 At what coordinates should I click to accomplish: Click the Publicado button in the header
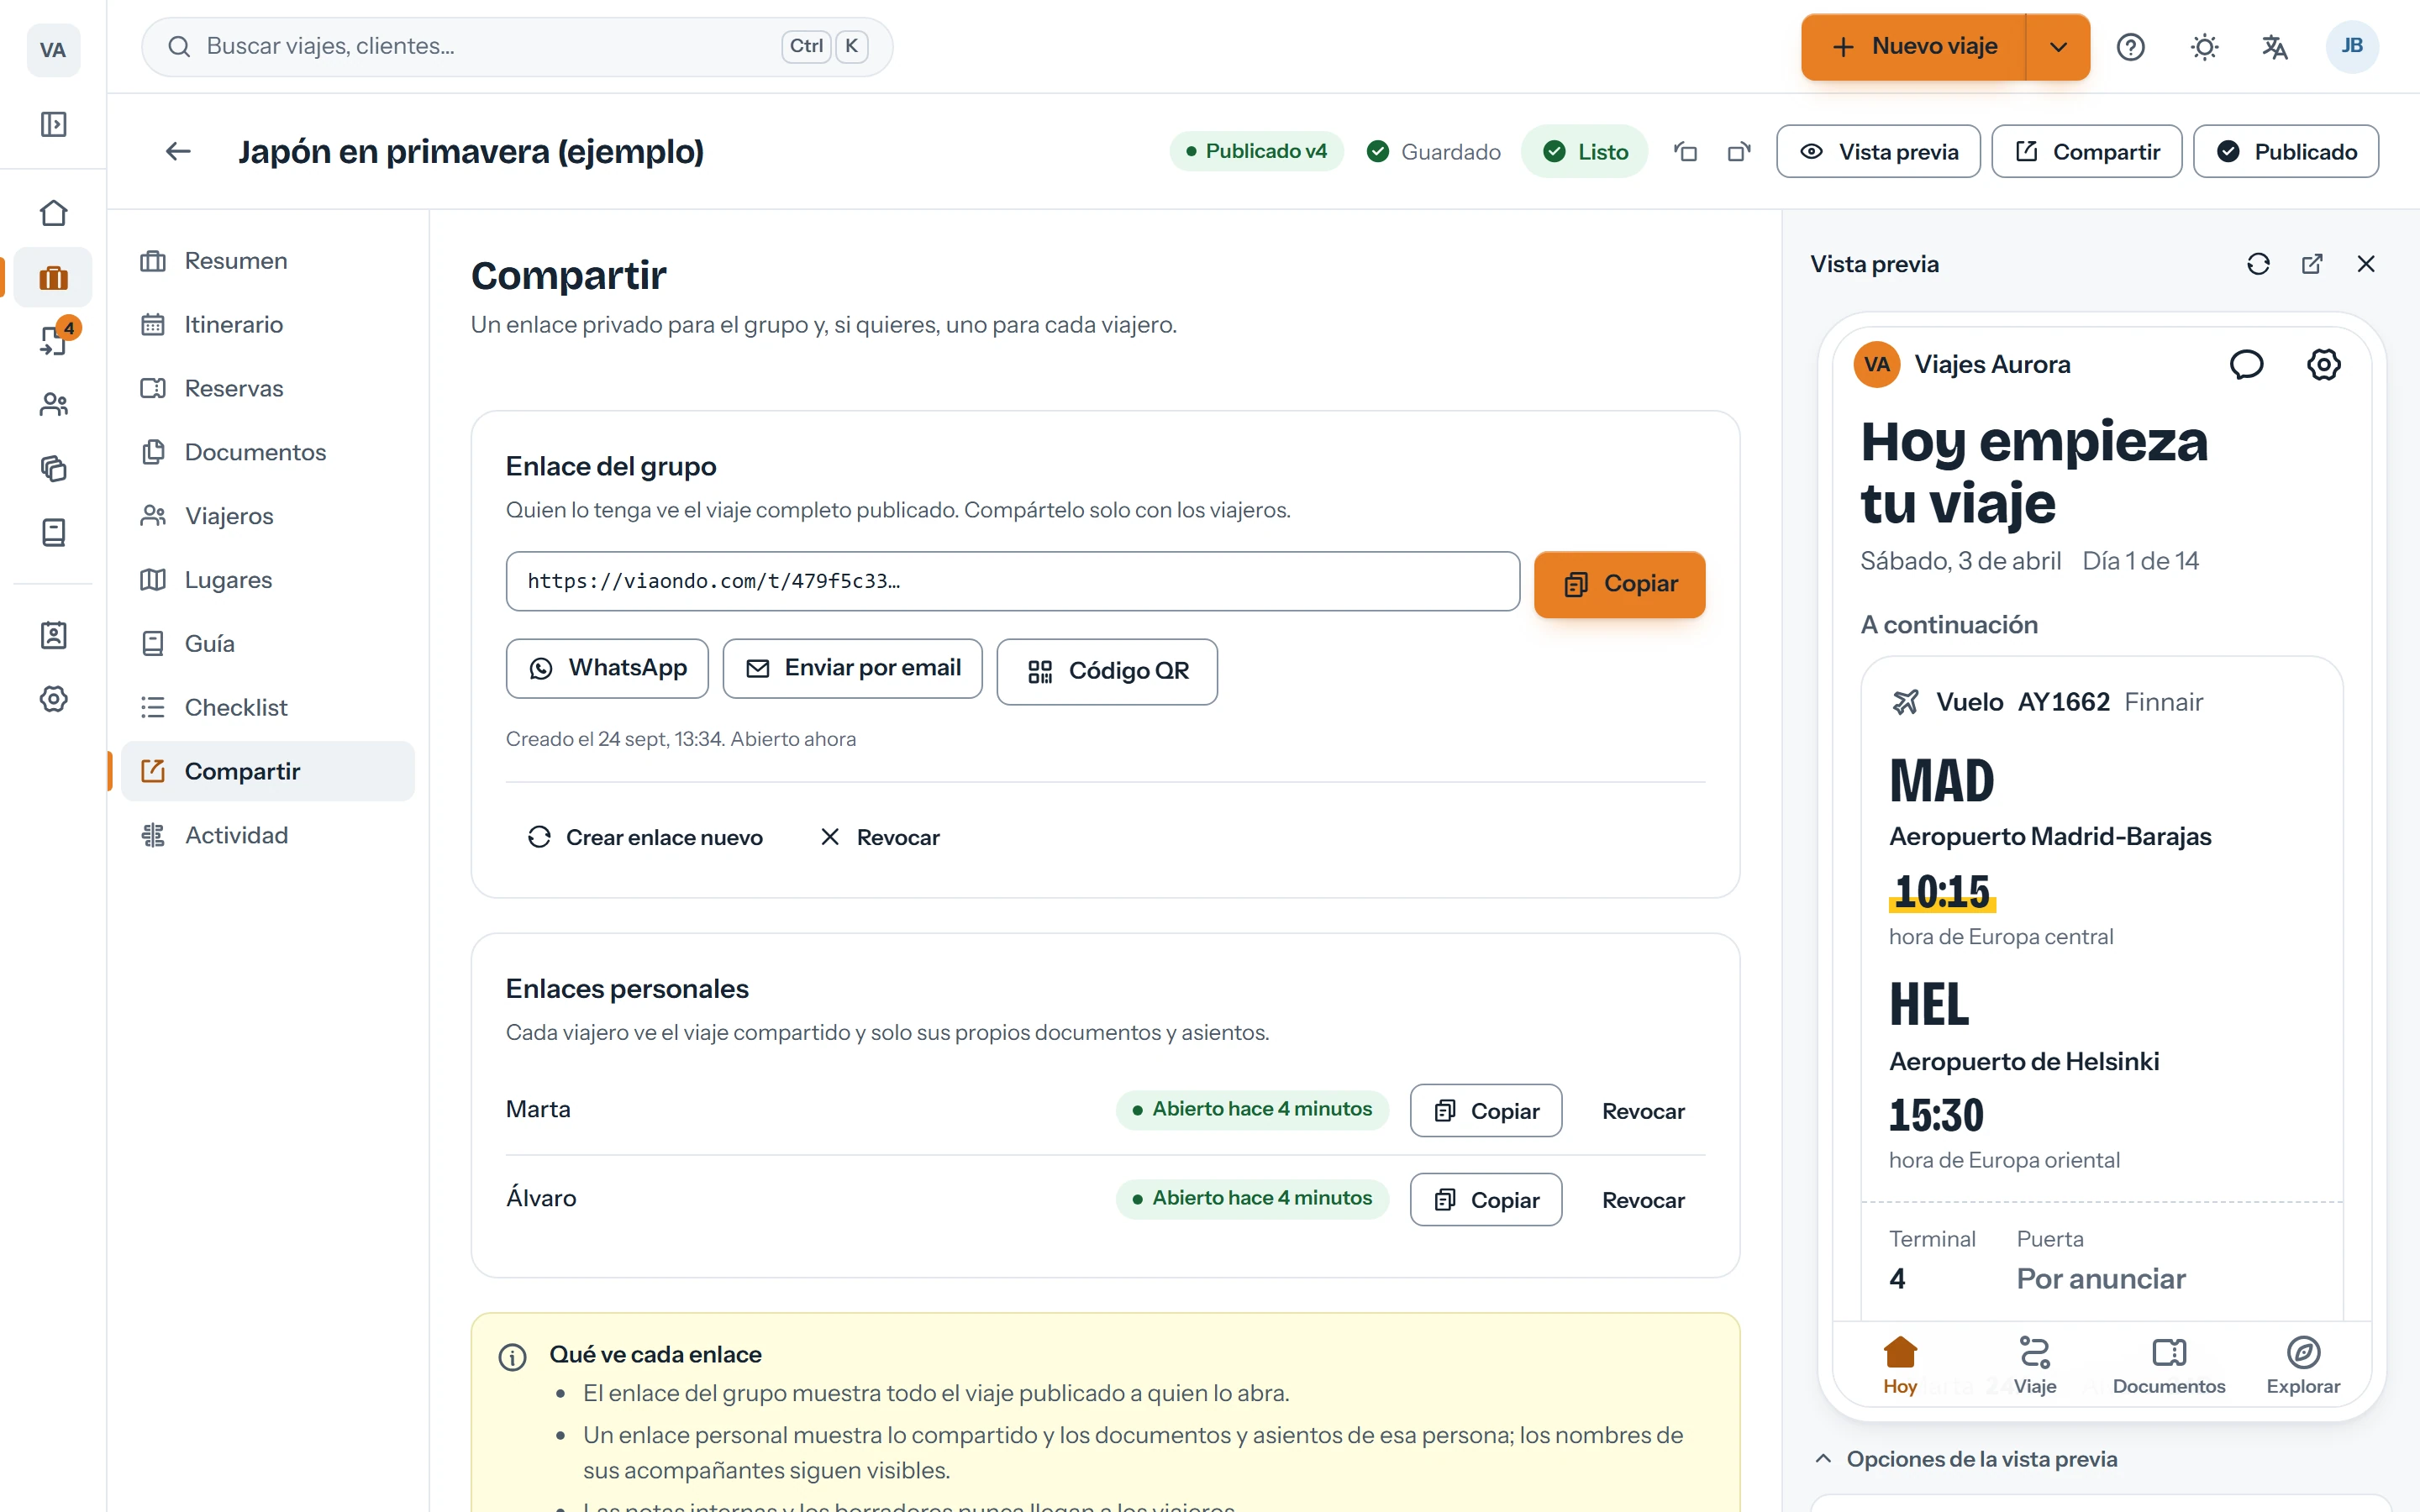click(2286, 151)
